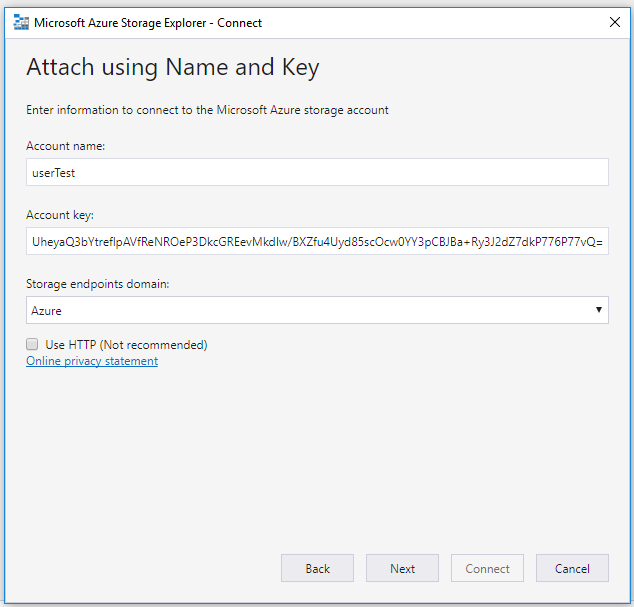
Task: Click the Attach using Name and Key heading
Action: [173, 68]
